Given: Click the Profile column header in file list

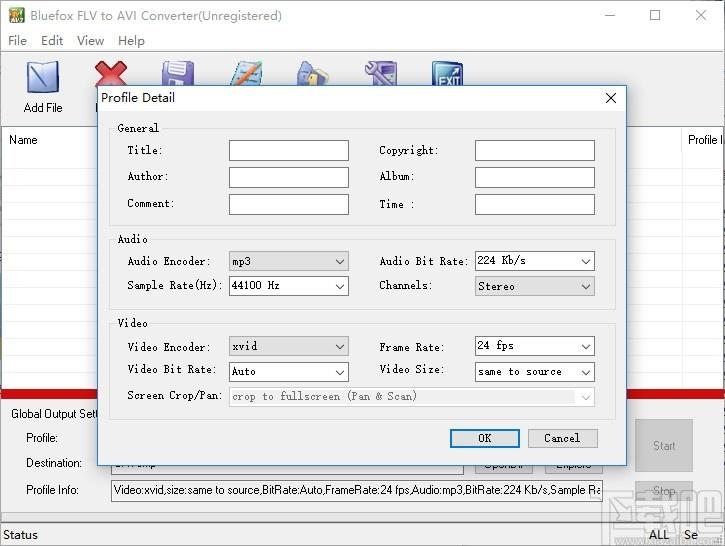Looking at the screenshot, I should click(x=703, y=140).
